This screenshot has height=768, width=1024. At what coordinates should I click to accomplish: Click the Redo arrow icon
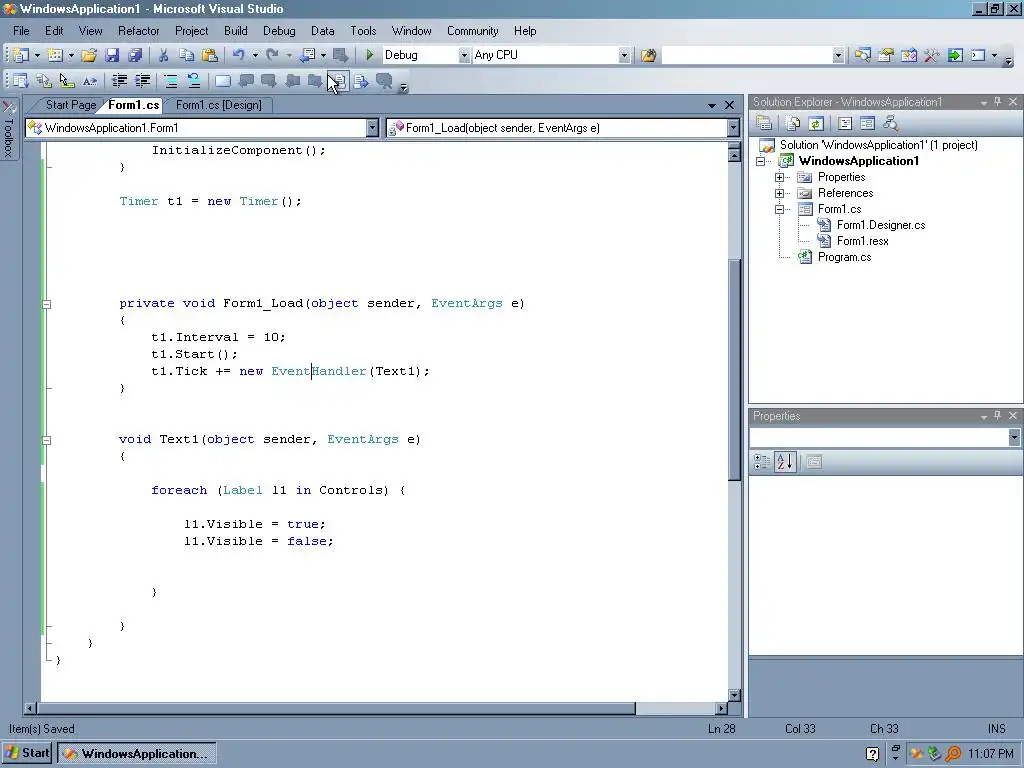(272, 56)
